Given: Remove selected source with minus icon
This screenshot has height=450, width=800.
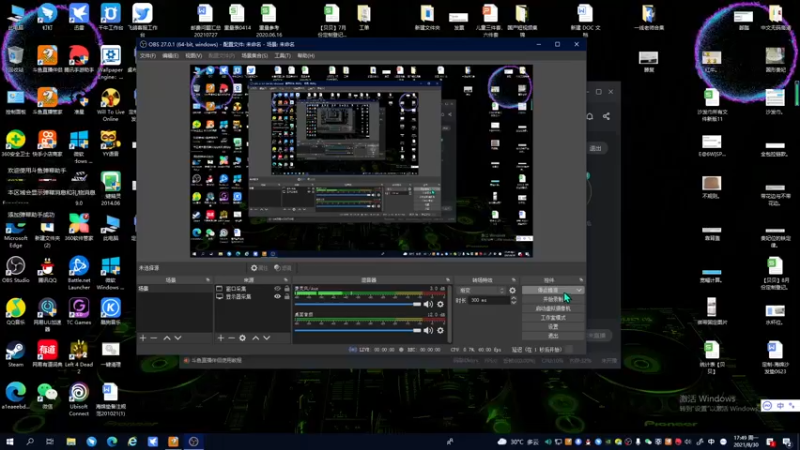Looking at the screenshot, I should (231, 338).
